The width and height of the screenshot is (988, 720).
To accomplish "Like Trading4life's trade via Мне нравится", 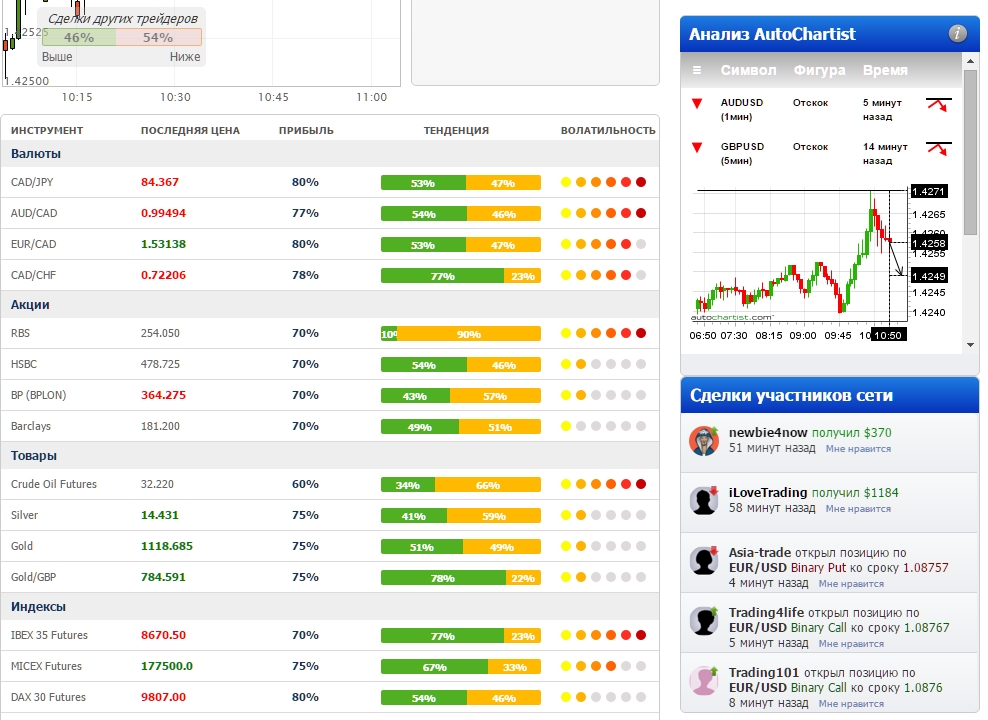I will click(x=850, y=643).
